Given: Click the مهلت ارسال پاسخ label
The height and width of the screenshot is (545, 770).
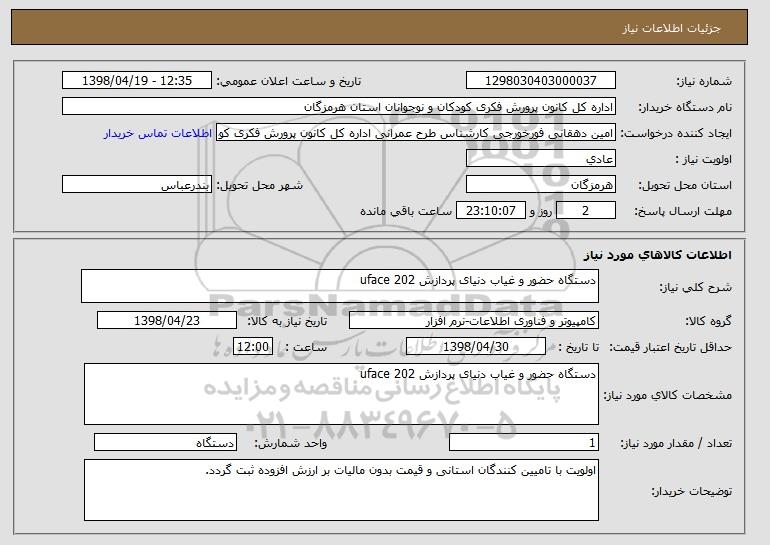Looking at the screenshot, I should (683, 212).
